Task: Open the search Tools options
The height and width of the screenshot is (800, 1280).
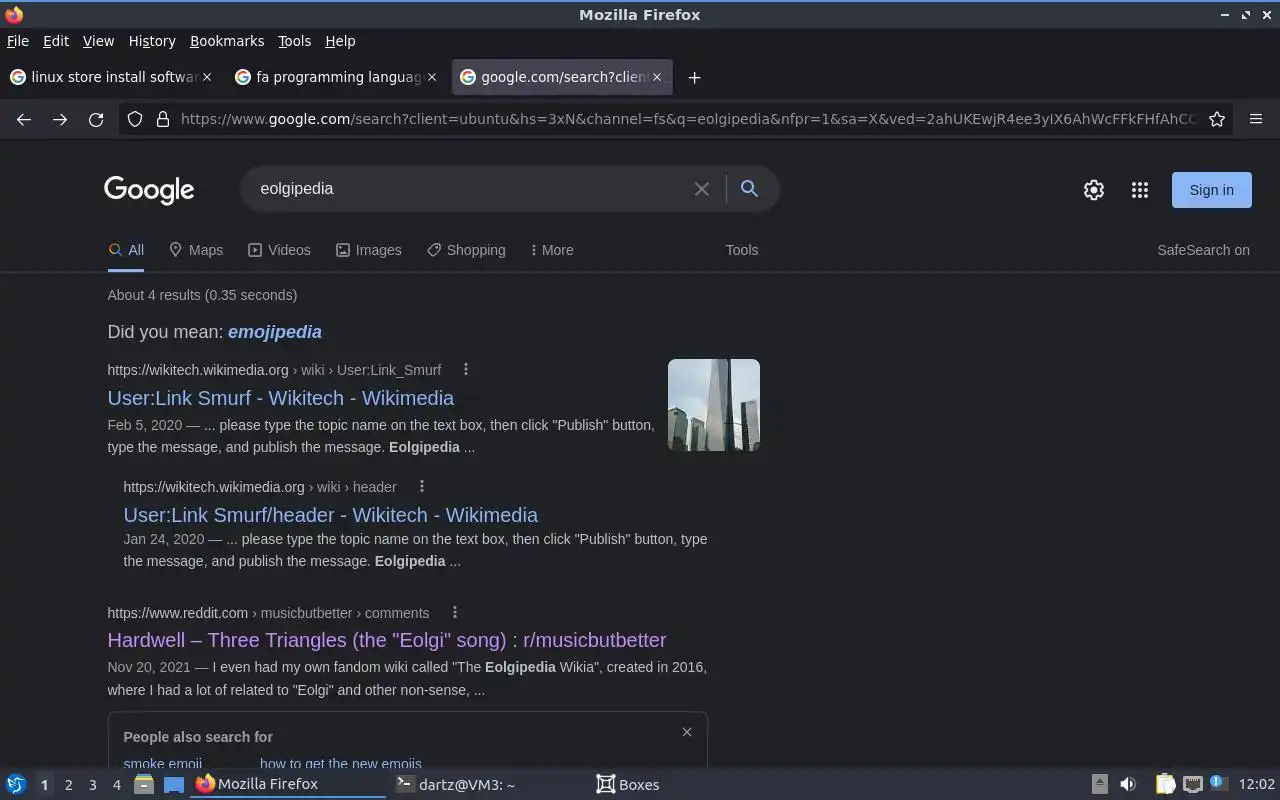Action: 742,250
